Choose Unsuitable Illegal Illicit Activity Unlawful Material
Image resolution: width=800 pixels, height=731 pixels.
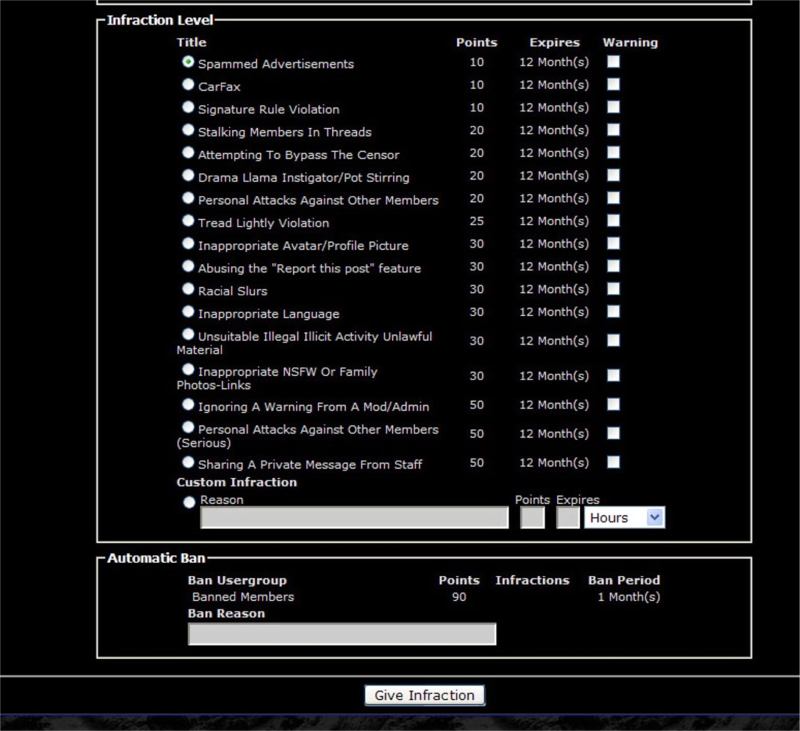click(188, 334)
